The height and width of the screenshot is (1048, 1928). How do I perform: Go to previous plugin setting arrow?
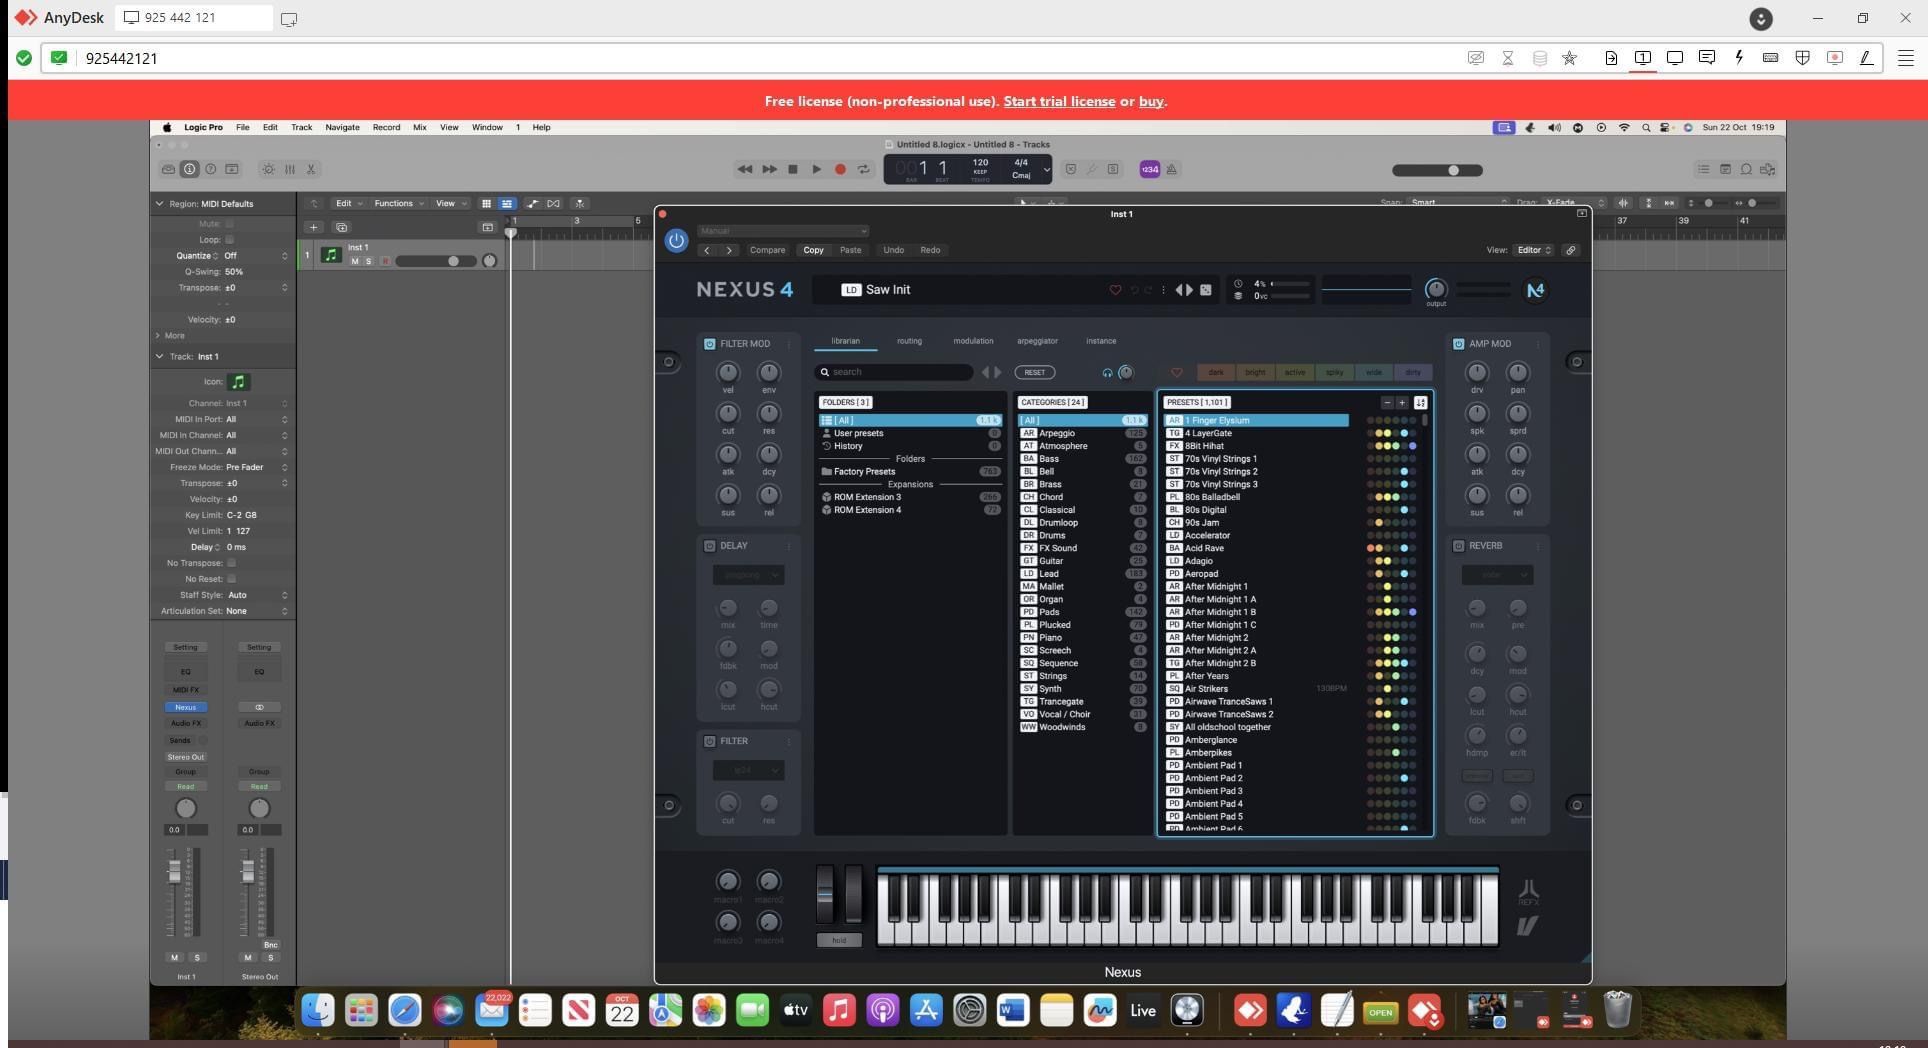[707, 250]
